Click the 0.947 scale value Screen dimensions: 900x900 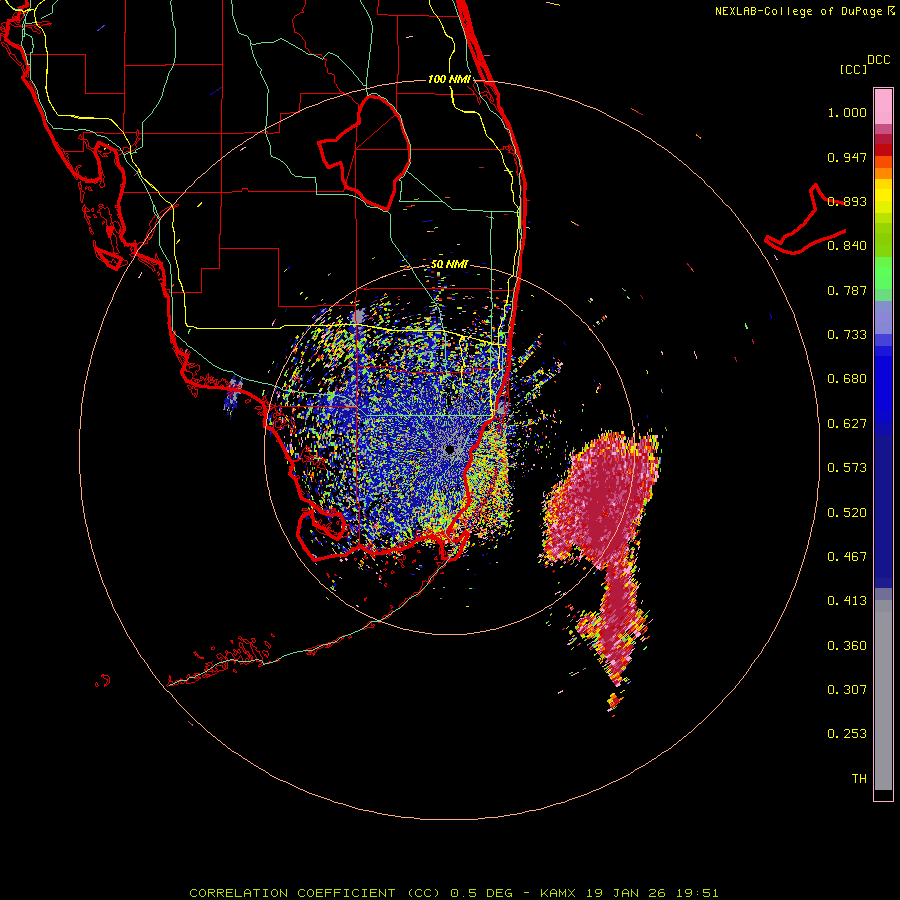point(847,158)
